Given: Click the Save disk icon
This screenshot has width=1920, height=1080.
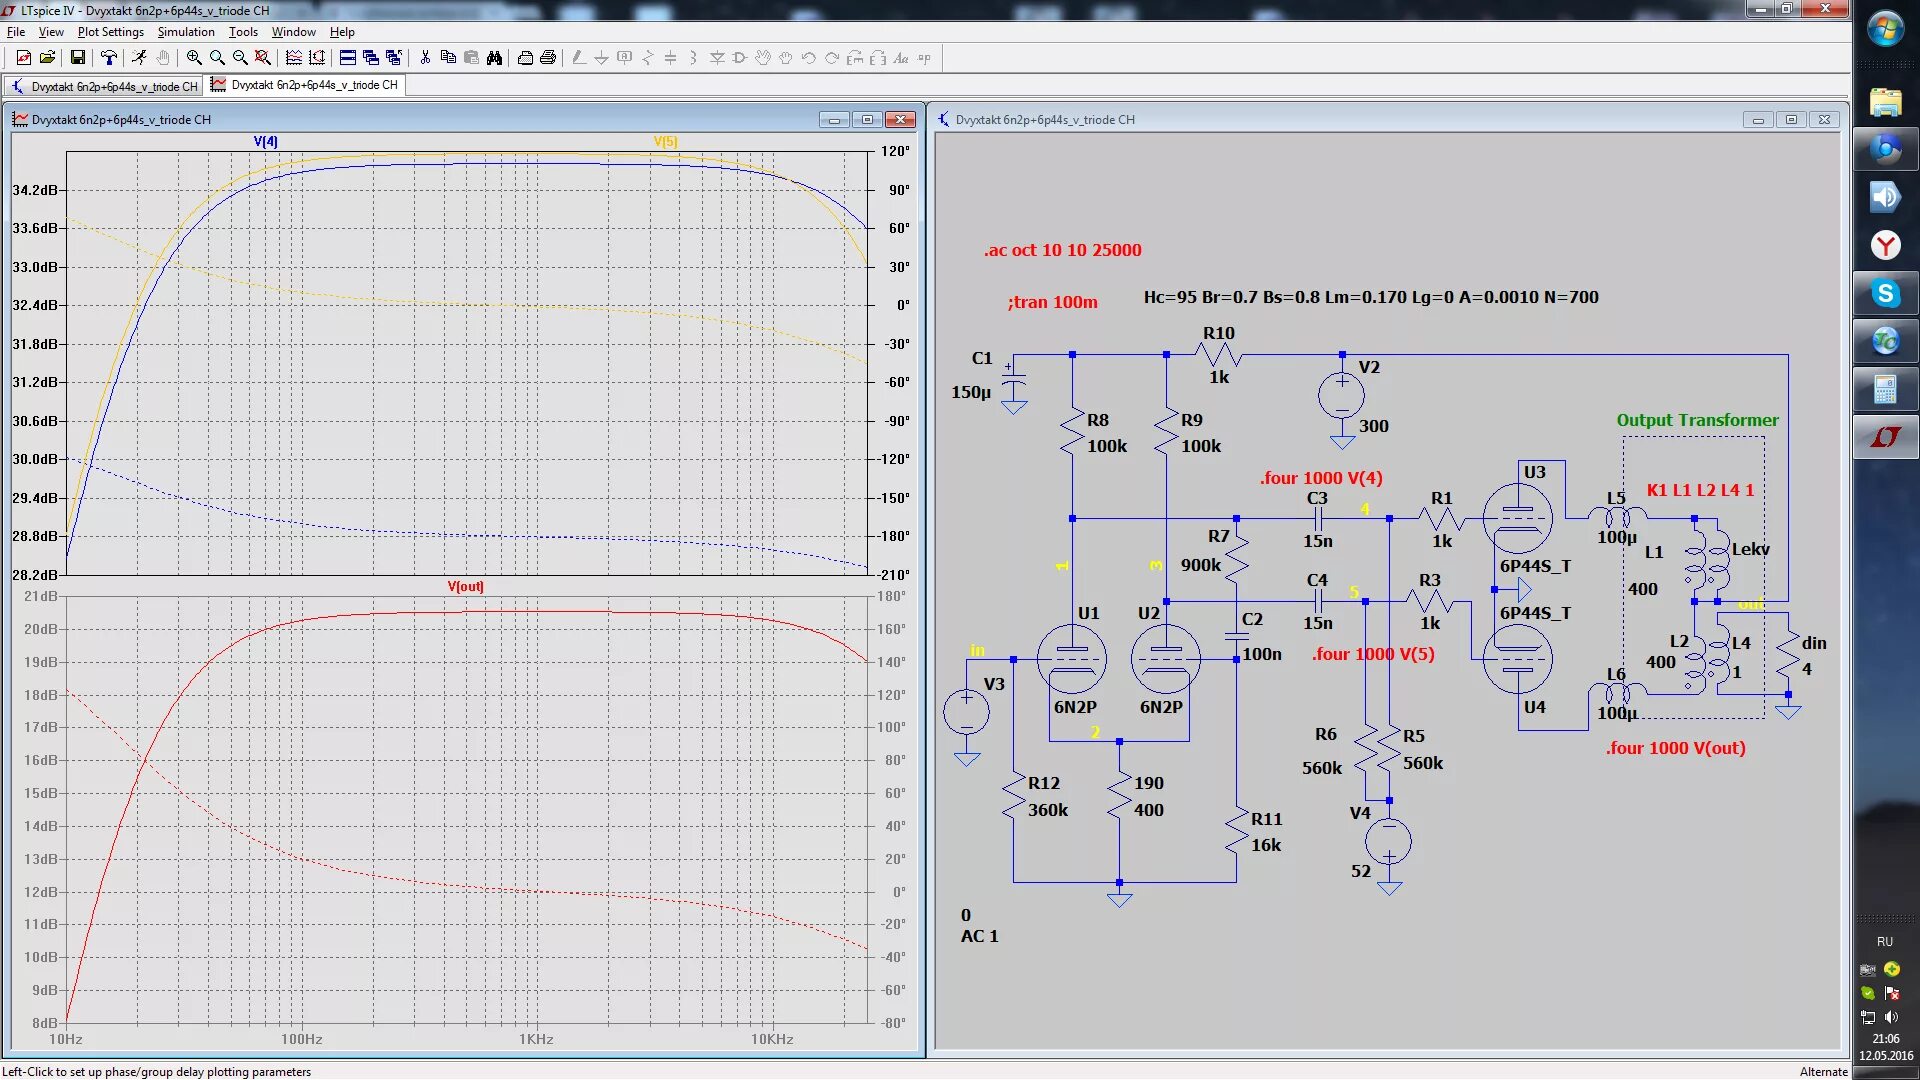Looking at the screenshot, I should (77, 58).
